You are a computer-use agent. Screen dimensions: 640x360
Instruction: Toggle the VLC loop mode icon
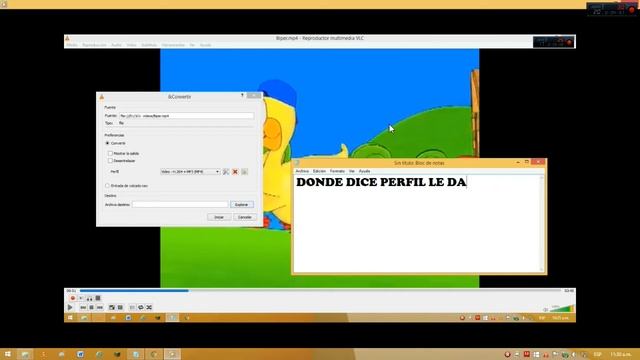pos(141,307)
